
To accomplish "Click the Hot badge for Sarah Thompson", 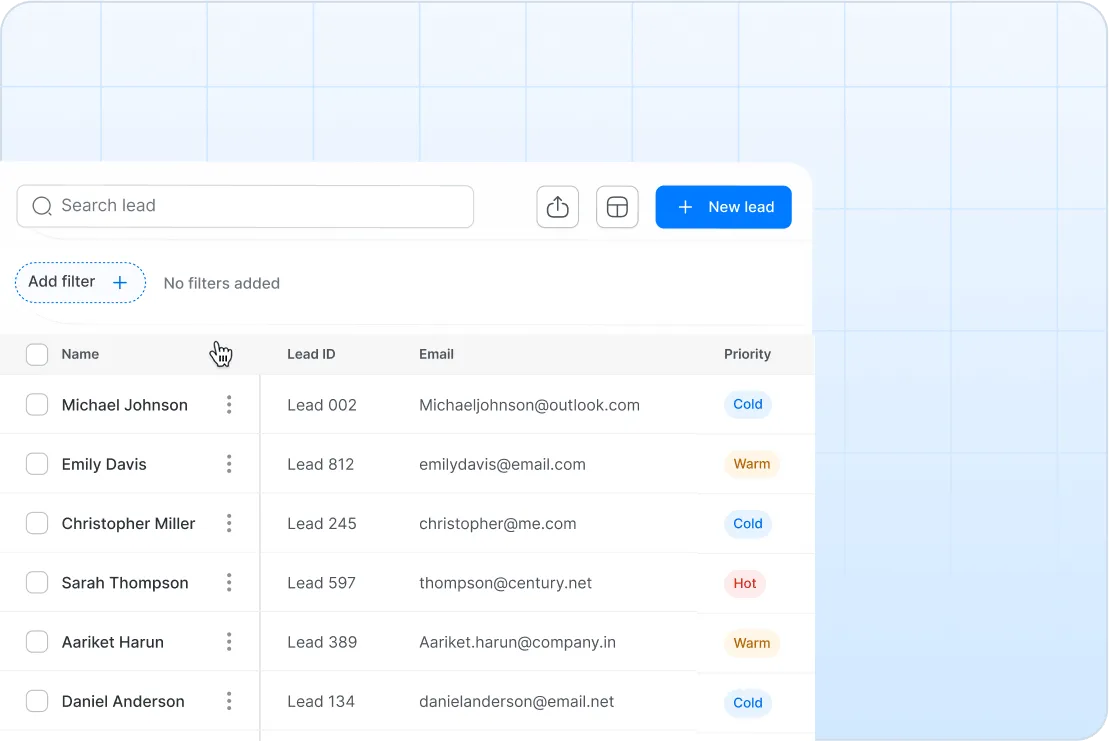I will tap(745, 583).
